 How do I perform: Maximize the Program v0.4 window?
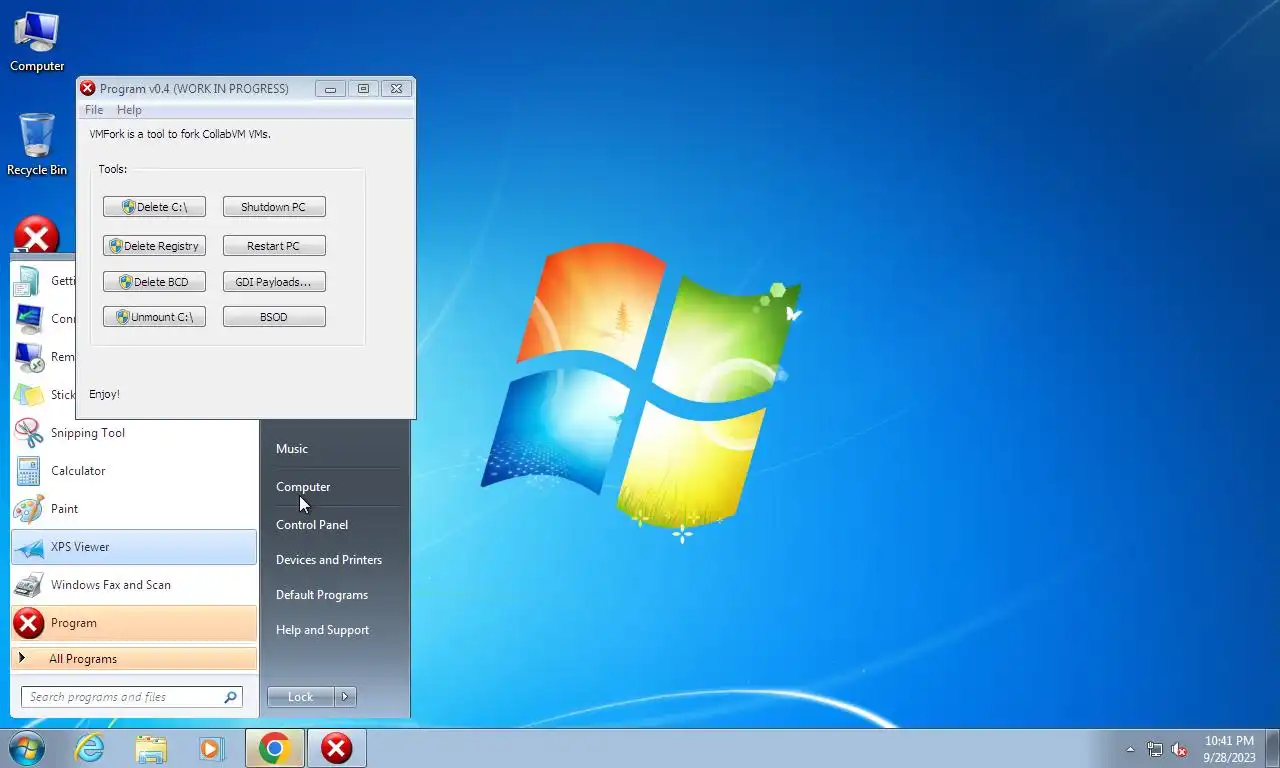[363, 88]
